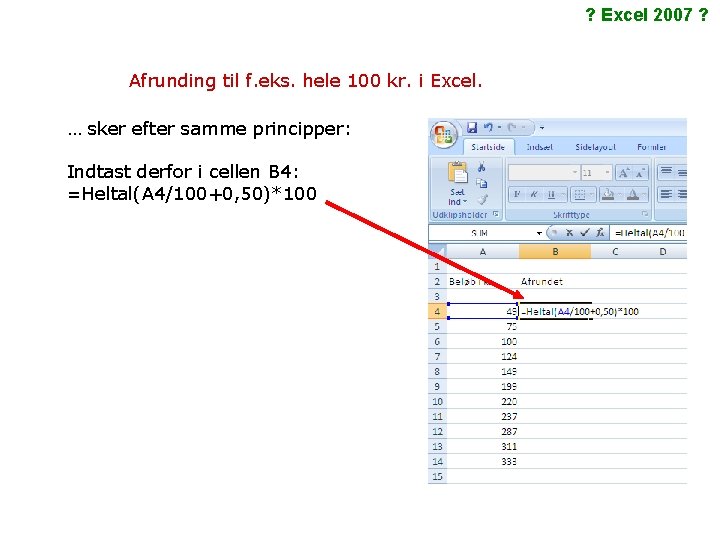
Task: Click cell A14 in row 14
Action: point(483,461)
